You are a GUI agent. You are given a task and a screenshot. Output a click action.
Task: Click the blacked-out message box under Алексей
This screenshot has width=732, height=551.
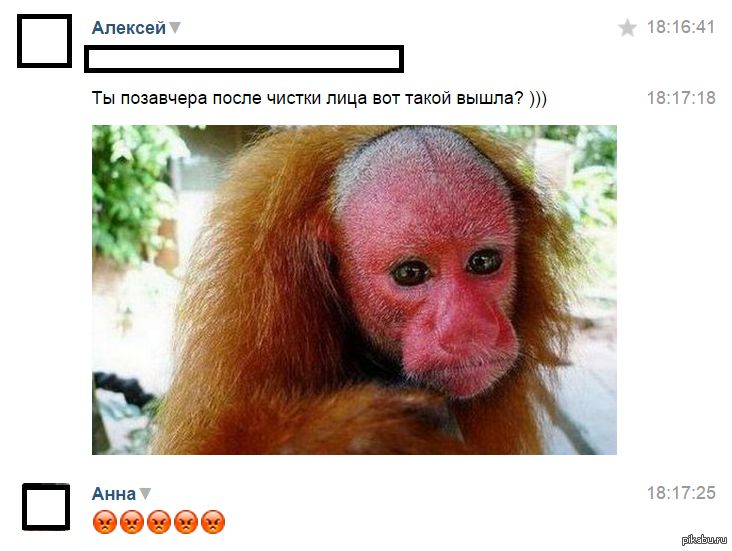tap(244, 59)
